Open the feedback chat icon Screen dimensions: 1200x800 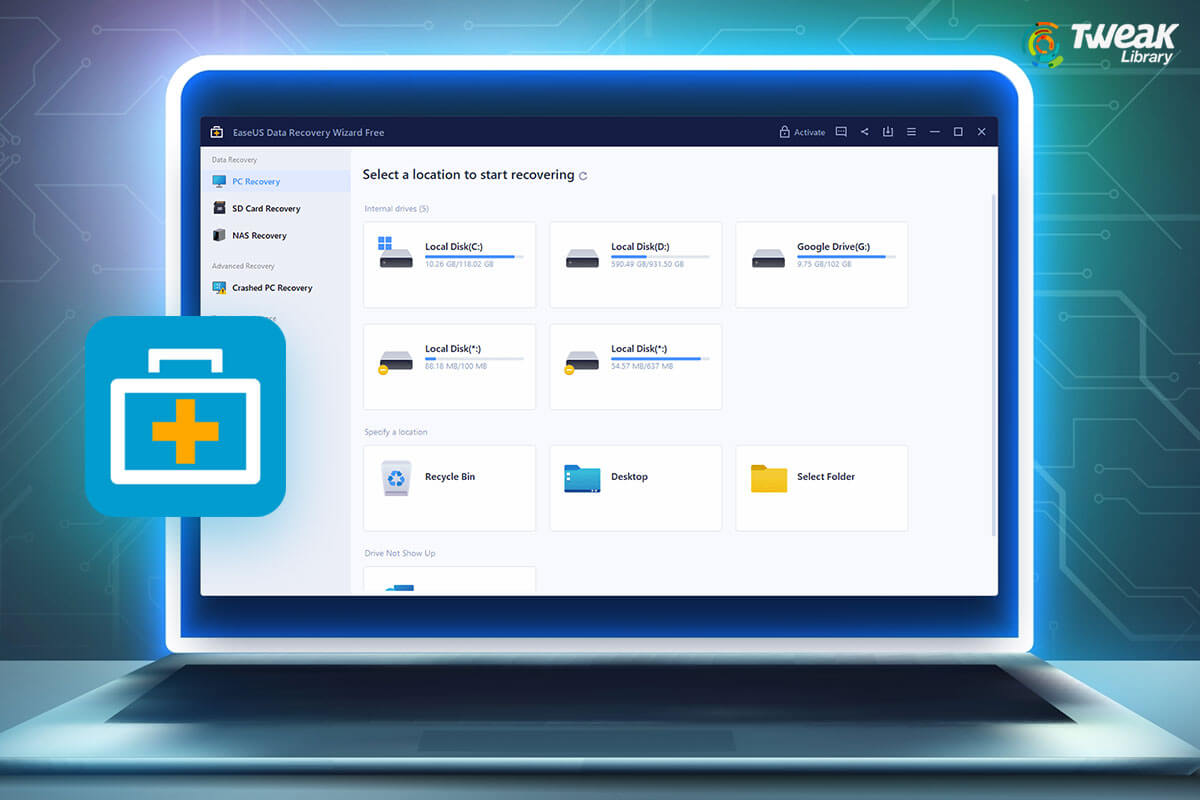tap(840, 131)
